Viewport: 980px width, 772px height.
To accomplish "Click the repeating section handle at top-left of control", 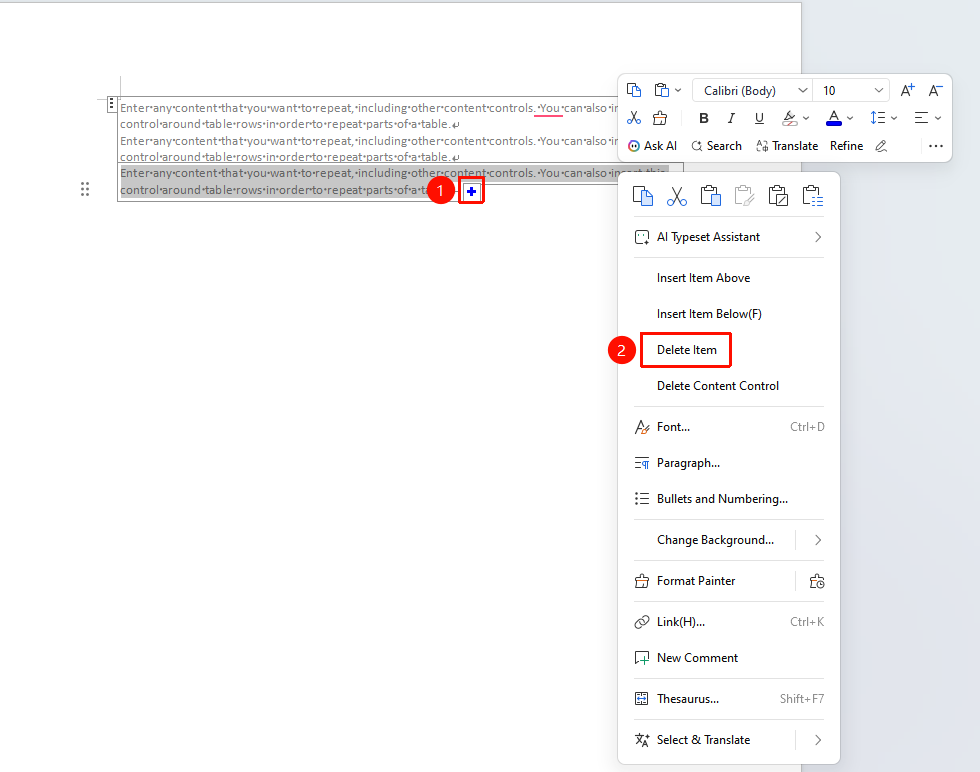I will click(x=111, y=104).
